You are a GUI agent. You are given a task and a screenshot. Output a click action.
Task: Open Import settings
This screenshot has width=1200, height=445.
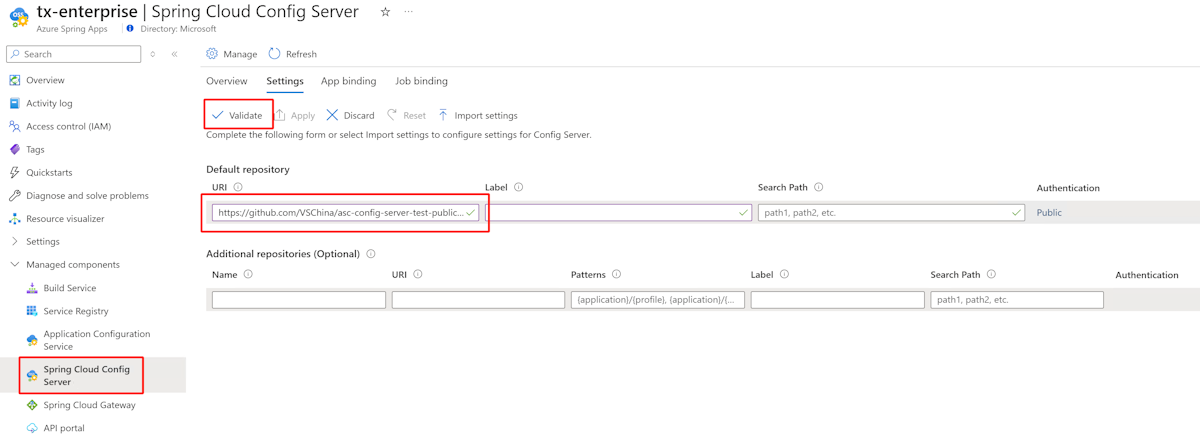click(477, 115)
